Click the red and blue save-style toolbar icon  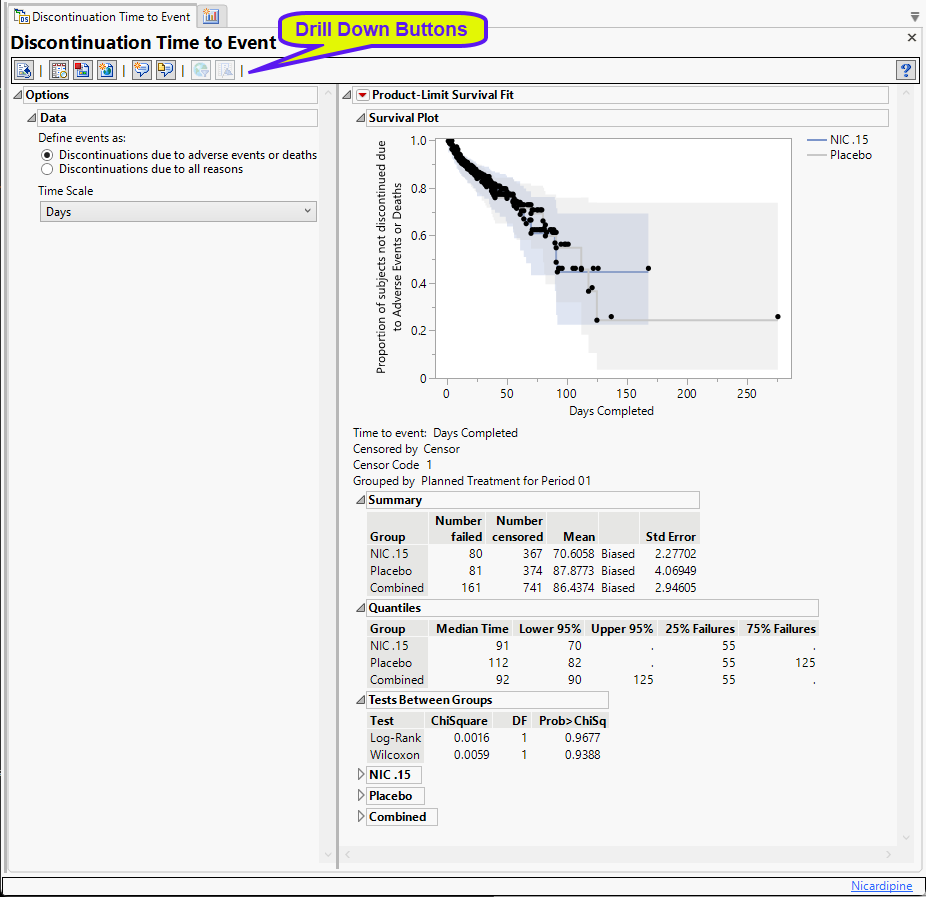click(82, 70)
